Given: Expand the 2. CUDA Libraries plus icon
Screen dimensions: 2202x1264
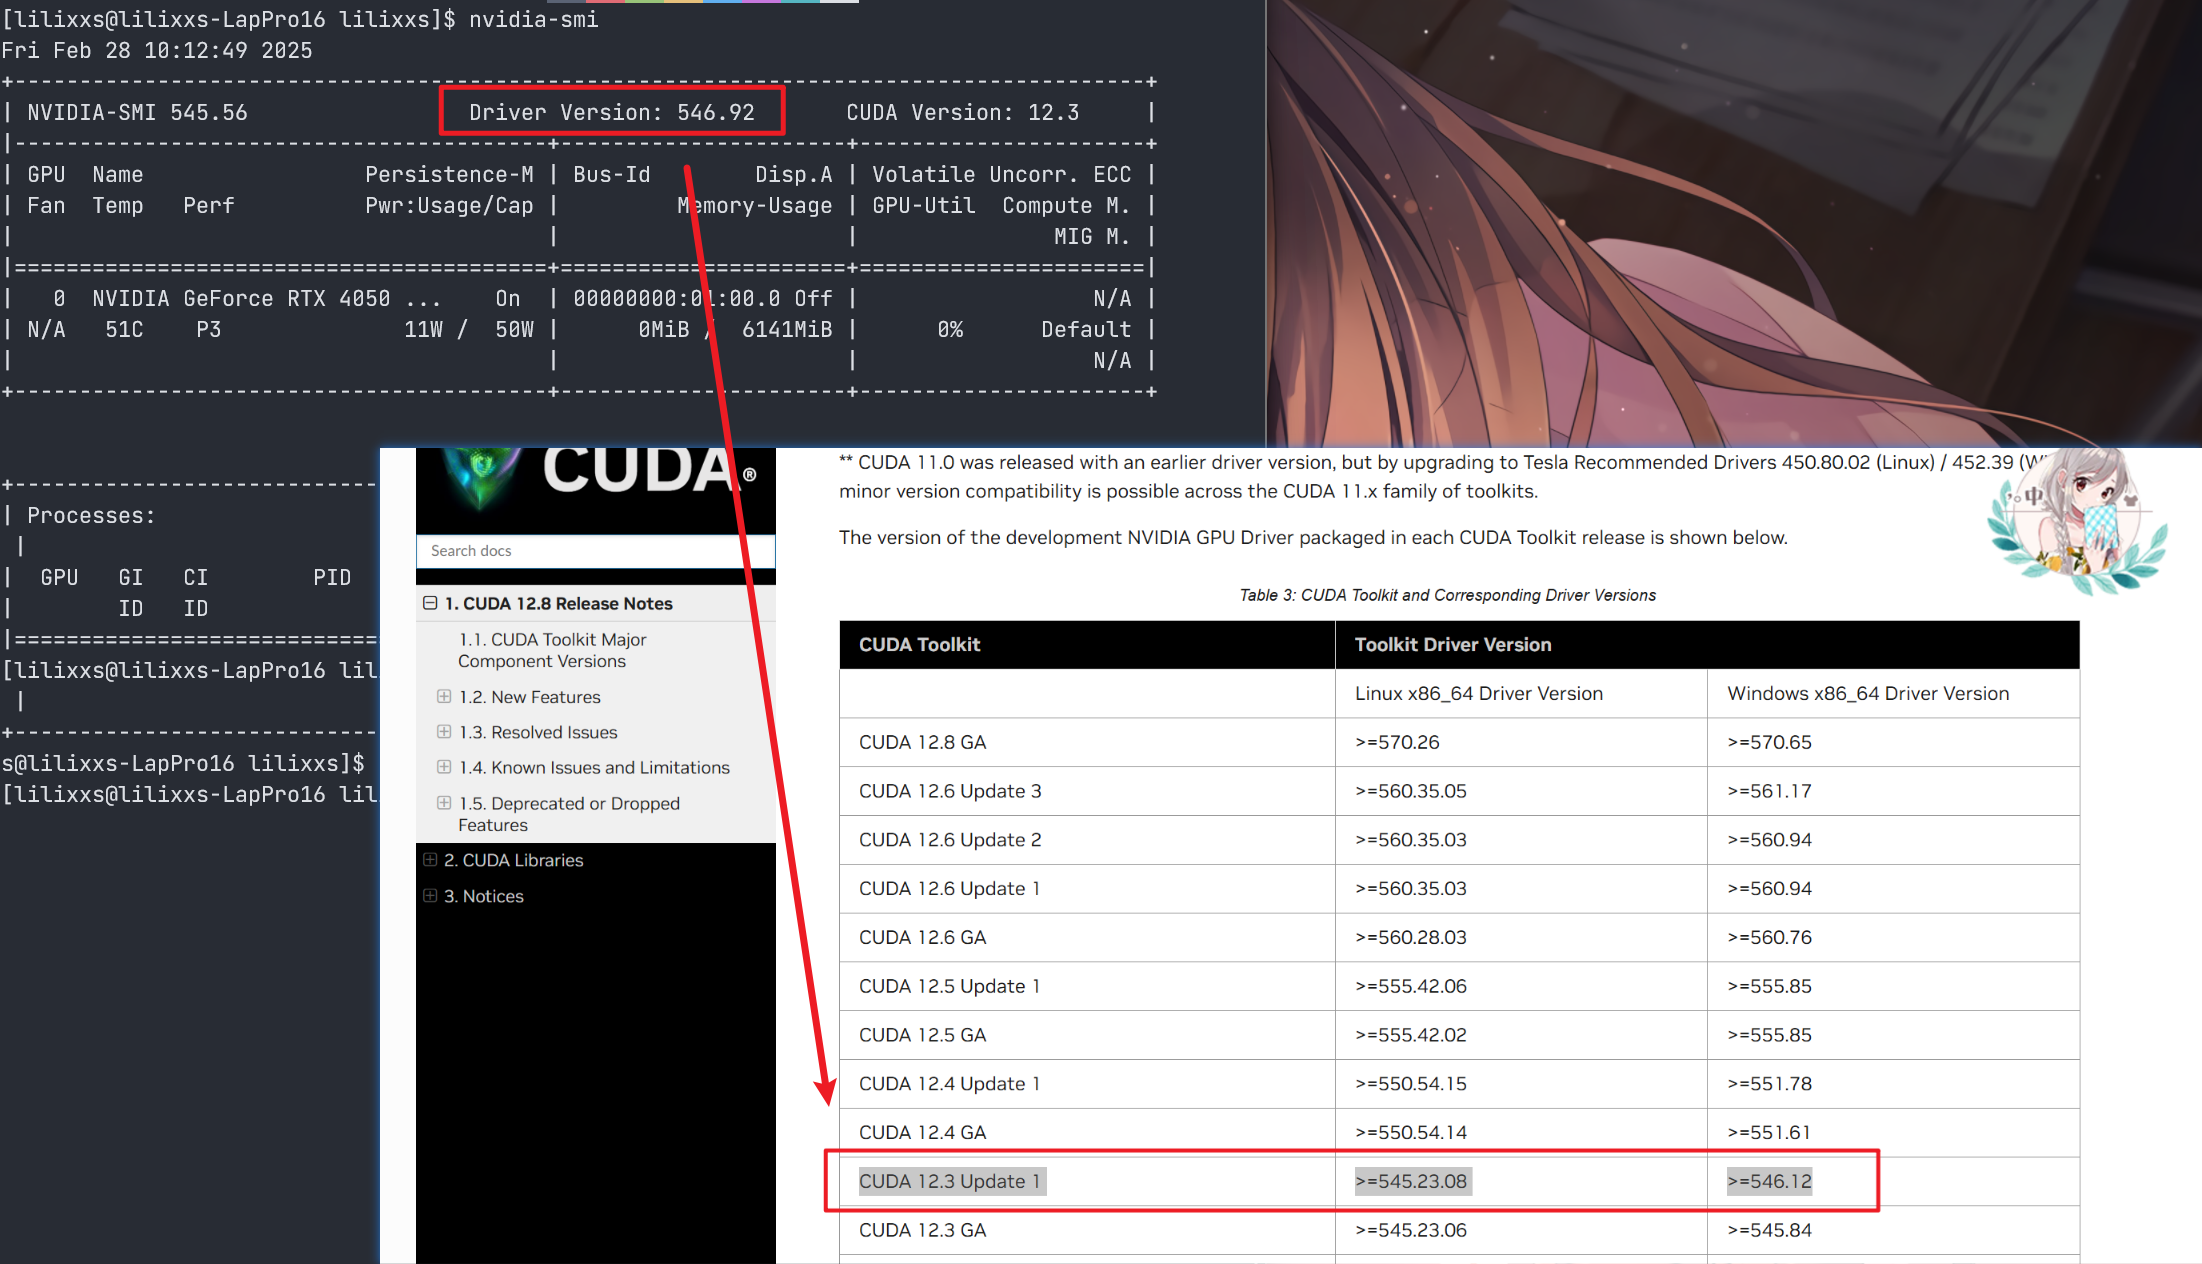Looking at the screenshot, I should click(430, 860).
